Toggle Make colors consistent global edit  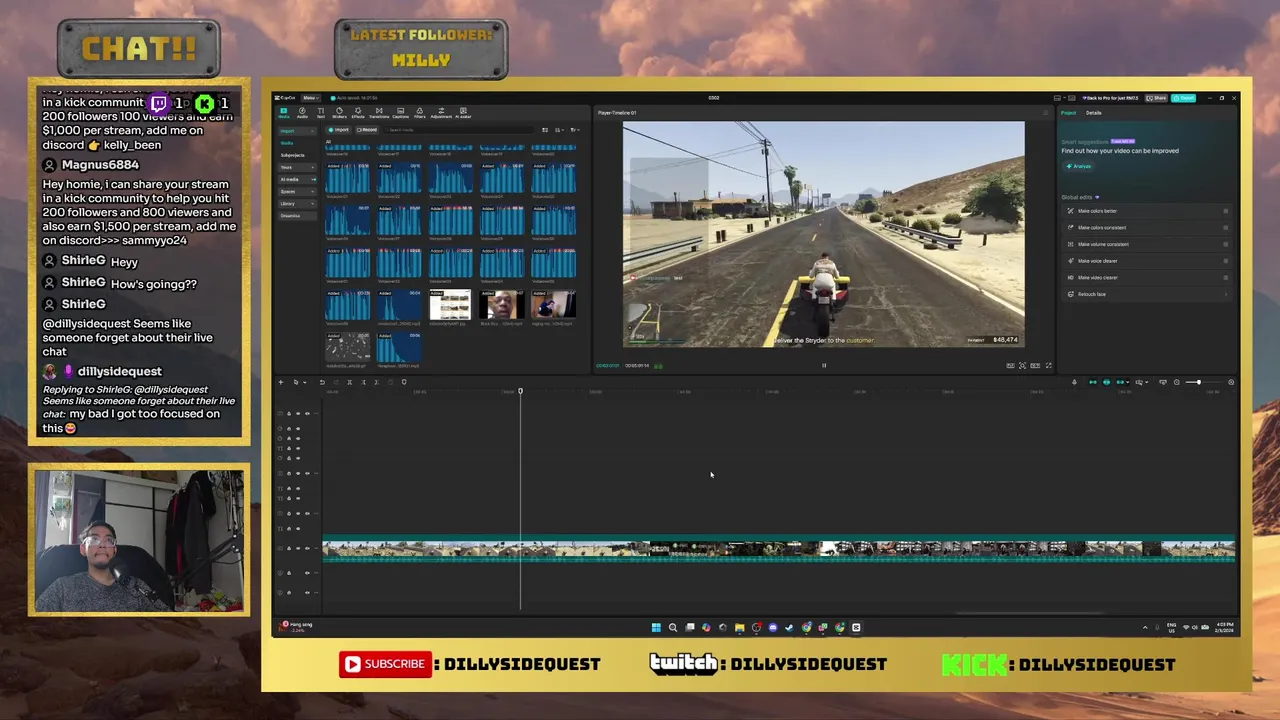(1226, 228)
